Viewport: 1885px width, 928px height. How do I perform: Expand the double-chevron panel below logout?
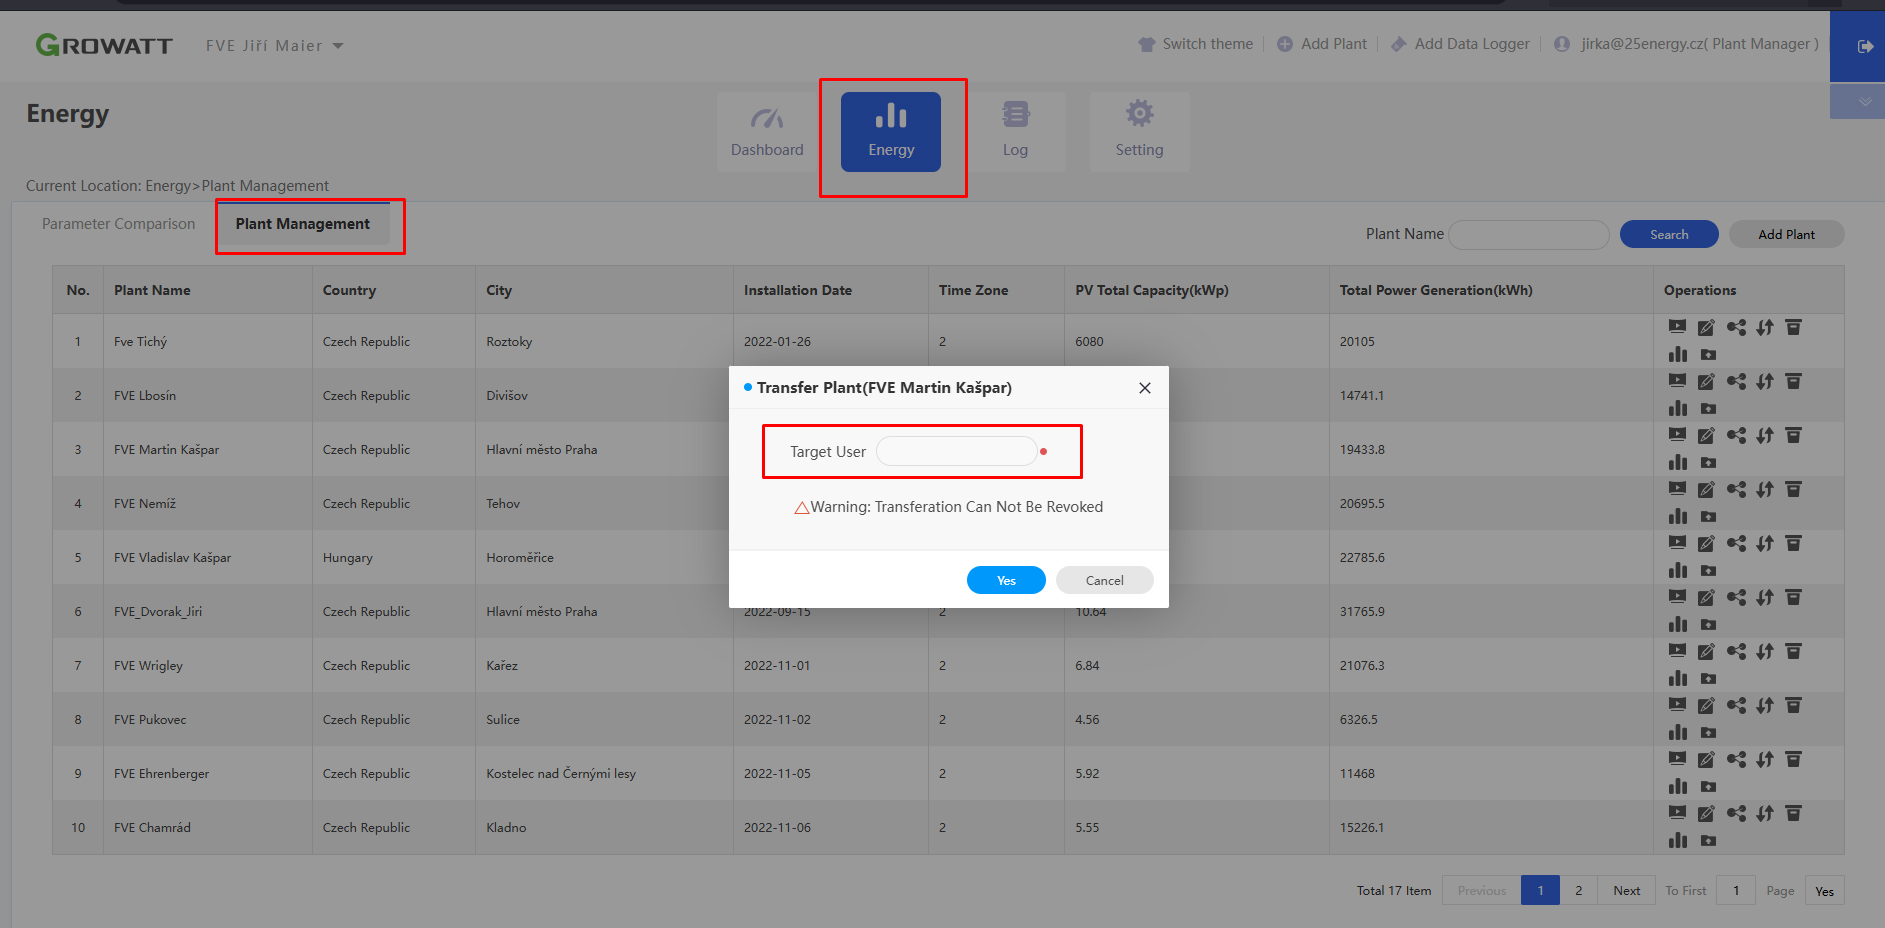pyautogui.click(x=1865, y=102)
